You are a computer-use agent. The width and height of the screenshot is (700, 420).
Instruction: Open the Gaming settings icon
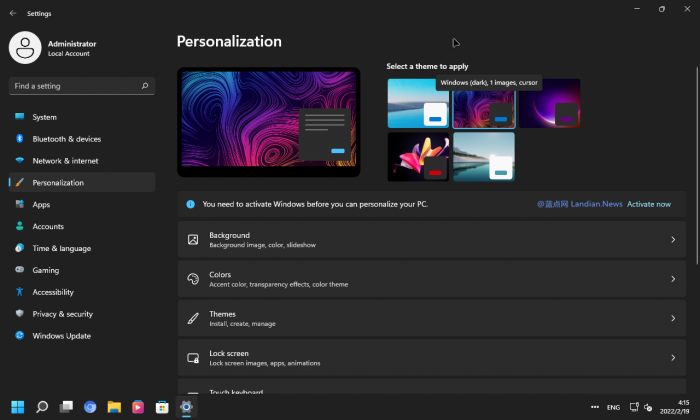19,270
